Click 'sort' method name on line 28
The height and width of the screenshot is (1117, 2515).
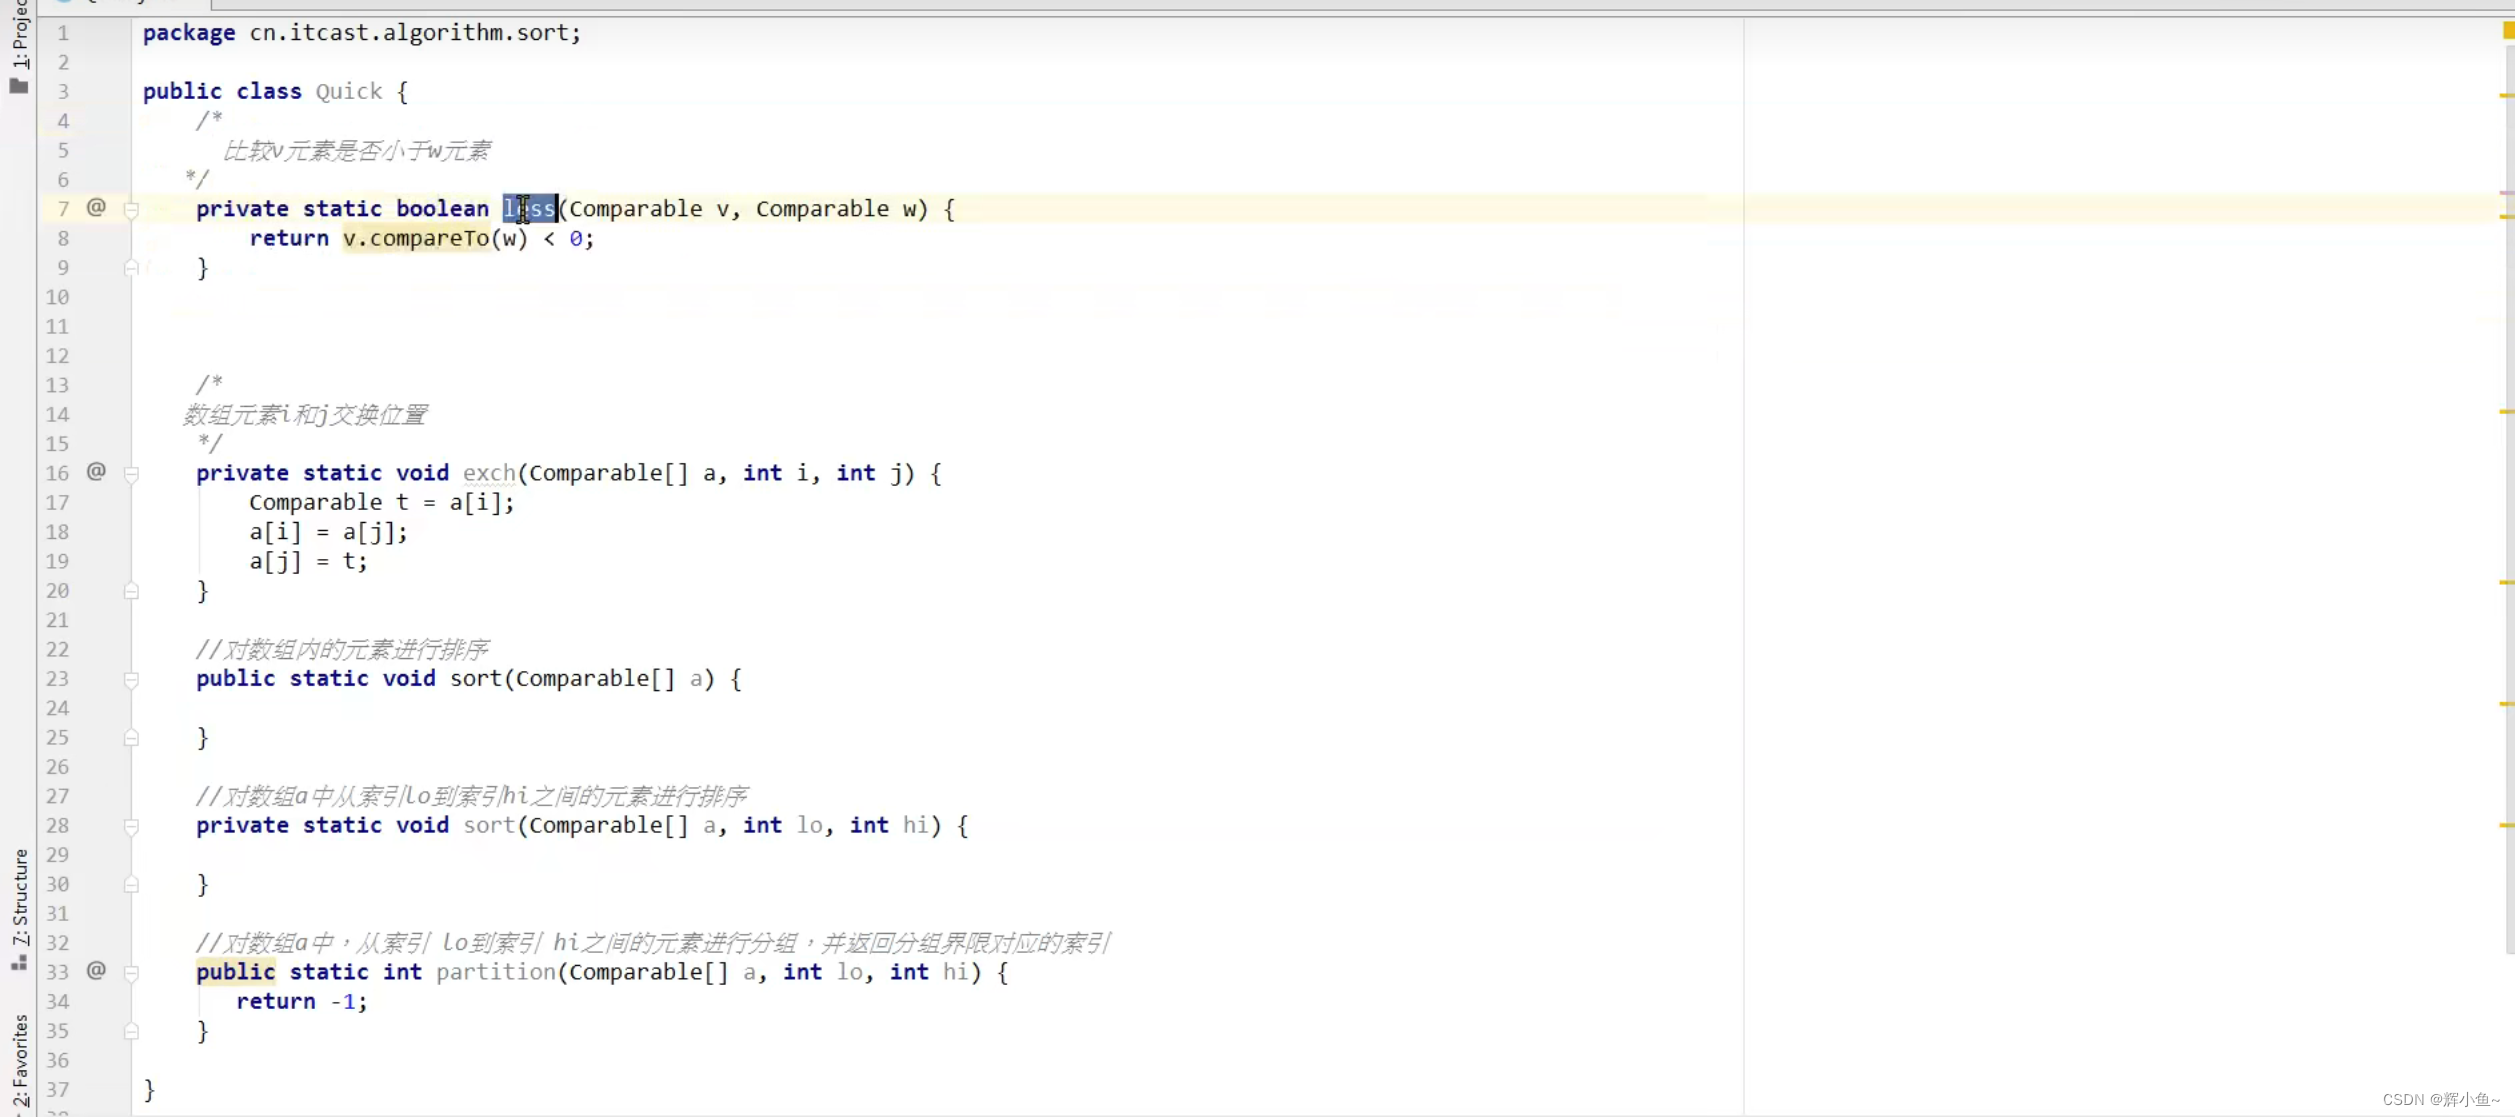[488, 825]
